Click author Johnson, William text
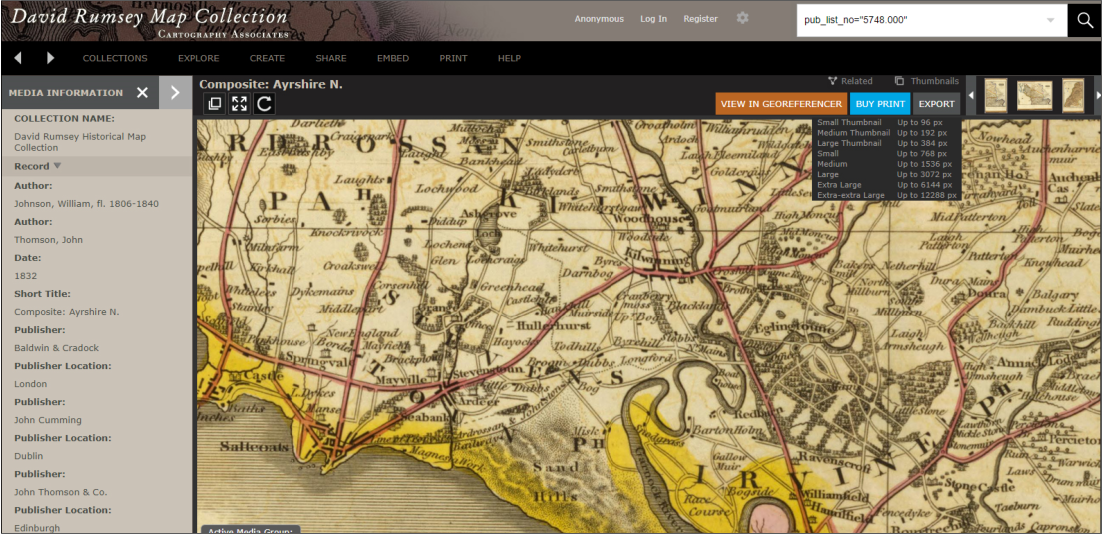1102x534 pixels. pos(86,204)
